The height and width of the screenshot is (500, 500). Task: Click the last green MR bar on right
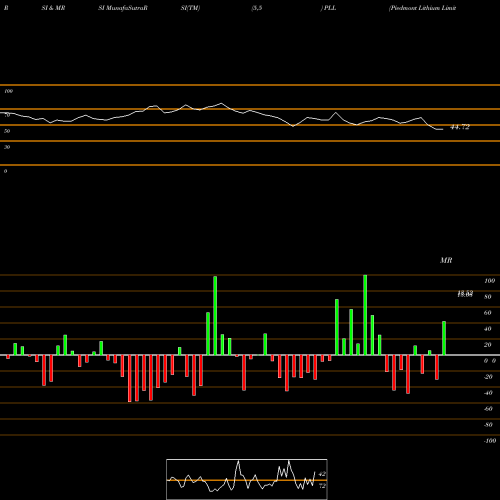(x=444, y=338)
